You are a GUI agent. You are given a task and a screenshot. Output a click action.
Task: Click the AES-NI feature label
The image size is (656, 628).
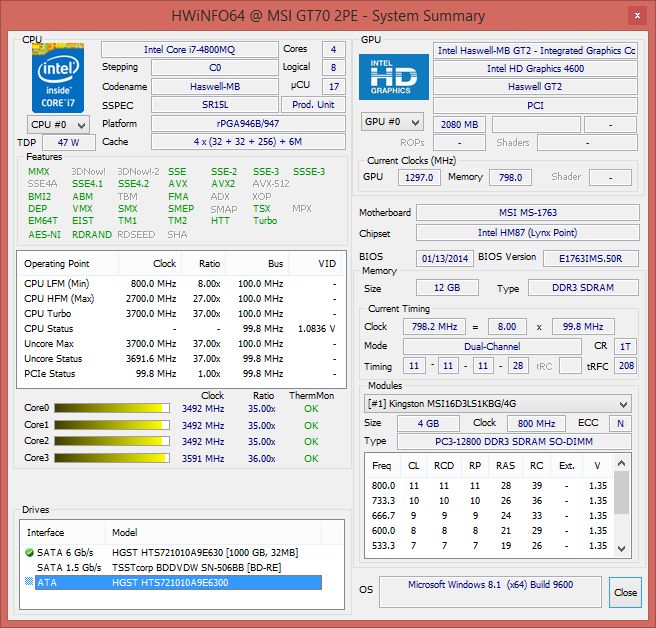point(44,235)
